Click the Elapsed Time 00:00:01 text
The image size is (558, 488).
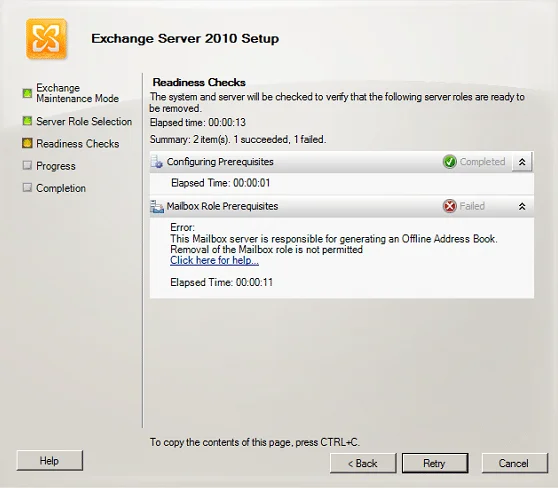tap(220, 183)
